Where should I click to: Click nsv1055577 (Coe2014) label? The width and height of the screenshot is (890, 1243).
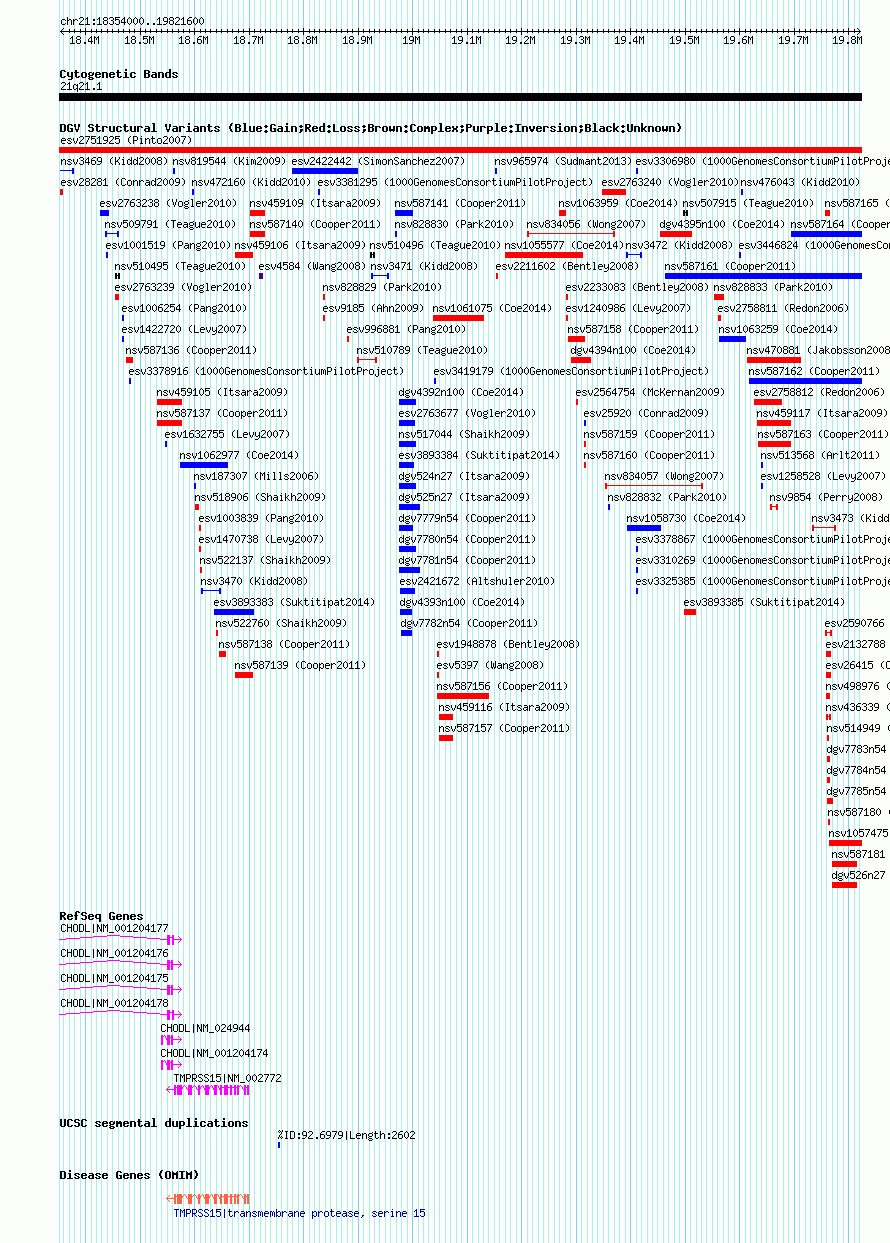coord(564,245)
